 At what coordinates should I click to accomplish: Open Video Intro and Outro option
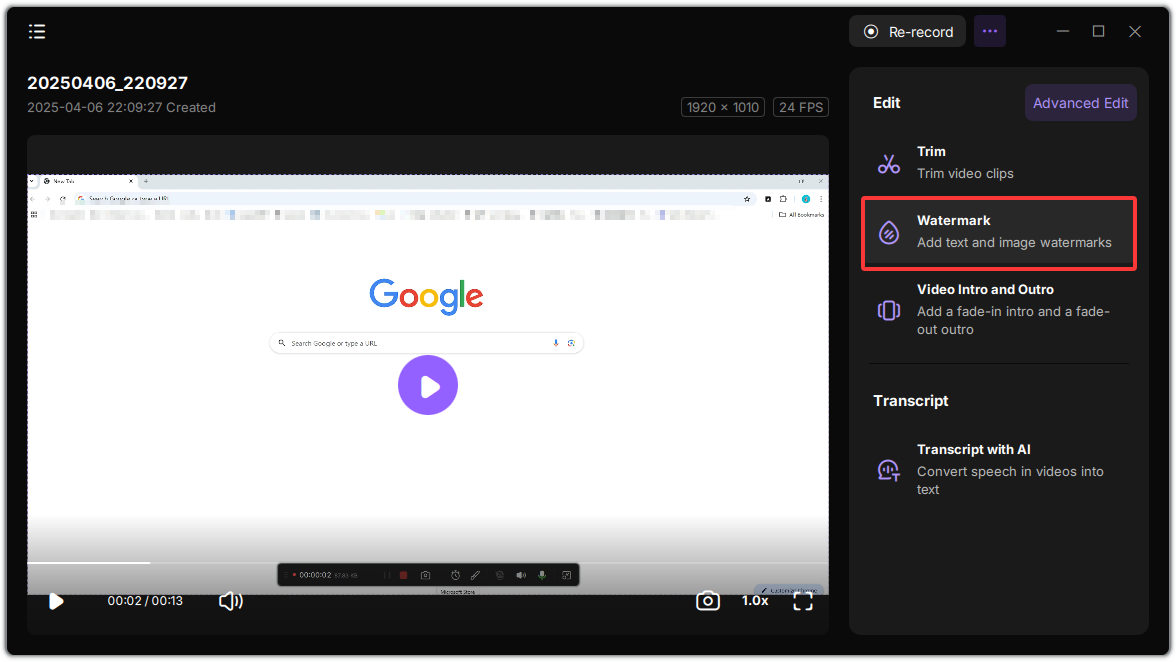point(998,310)
